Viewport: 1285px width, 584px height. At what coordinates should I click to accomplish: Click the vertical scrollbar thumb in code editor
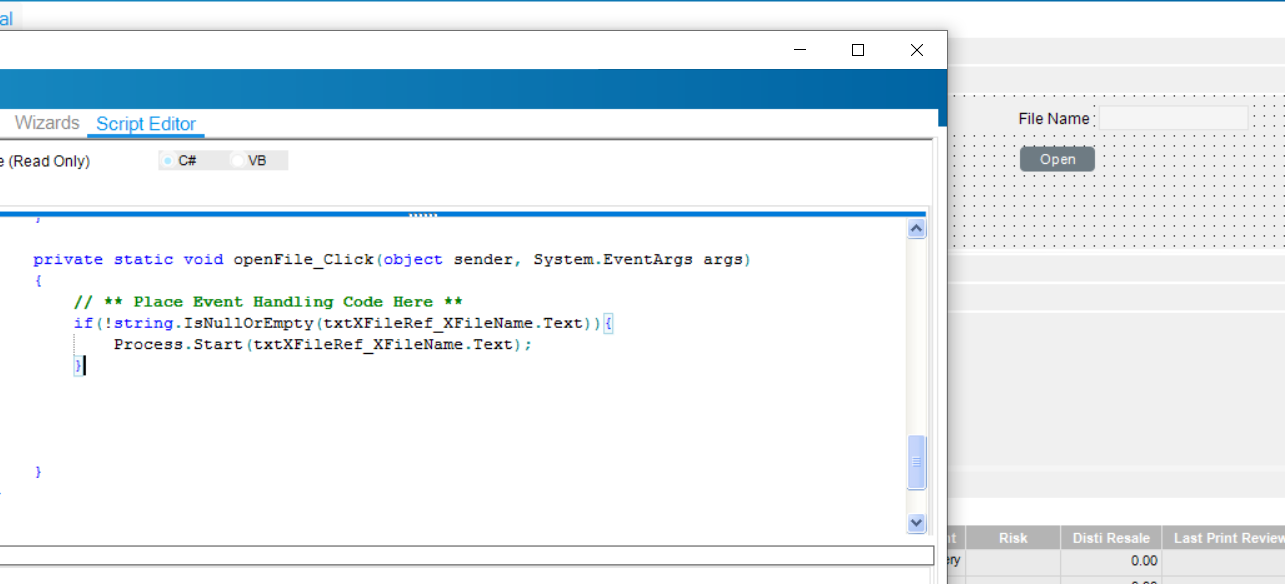[x=916, y=462]
